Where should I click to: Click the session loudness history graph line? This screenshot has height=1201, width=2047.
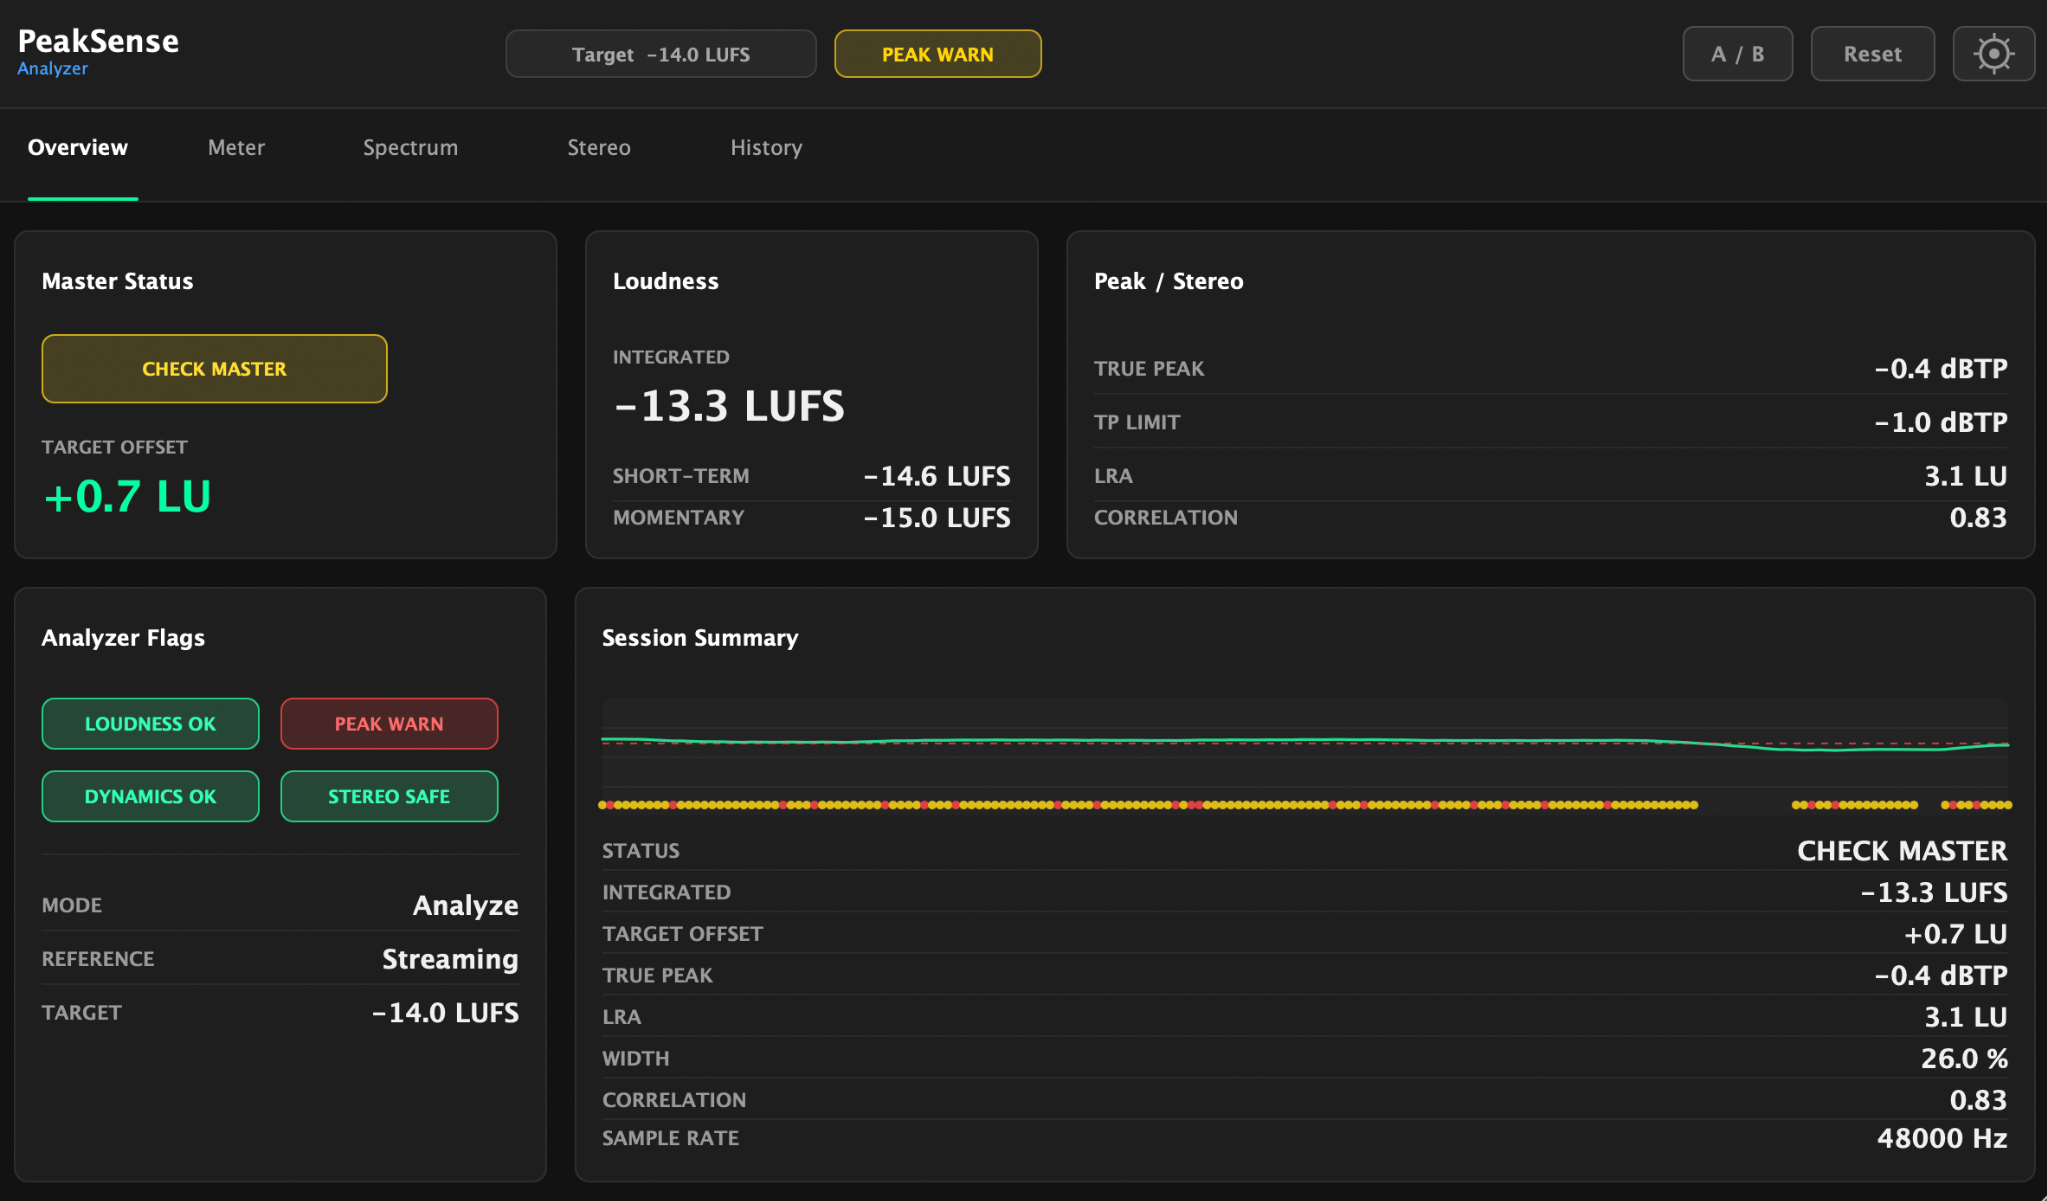coord(1305,742)
